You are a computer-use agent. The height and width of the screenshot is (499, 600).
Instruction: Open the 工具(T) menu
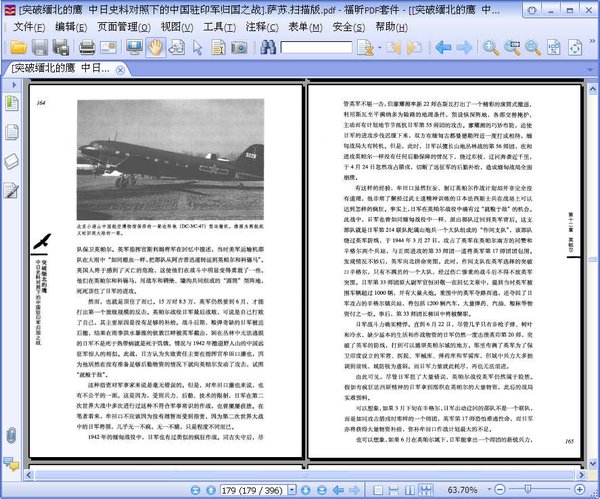tap(219, 27)
